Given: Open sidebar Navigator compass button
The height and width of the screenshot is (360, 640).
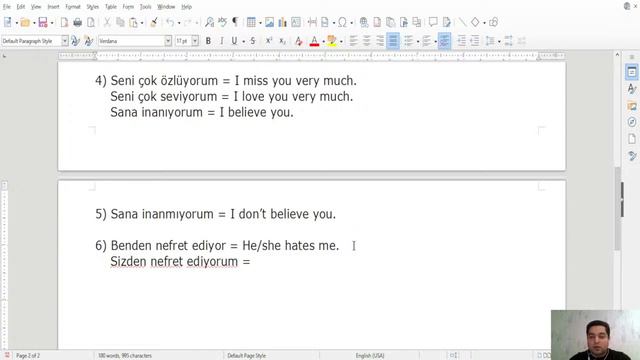Looking at the screenshot, I should pos(632,122).
